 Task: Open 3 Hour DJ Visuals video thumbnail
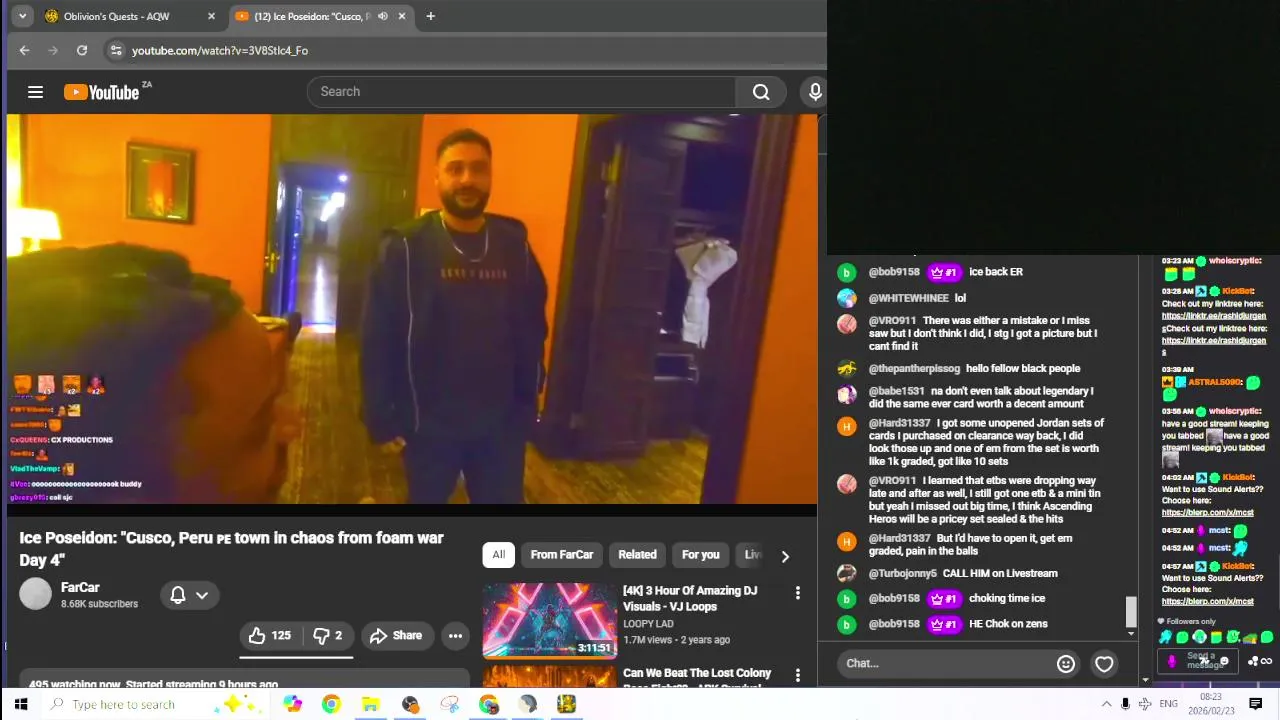pyautogui.click(x=549, y=620)
